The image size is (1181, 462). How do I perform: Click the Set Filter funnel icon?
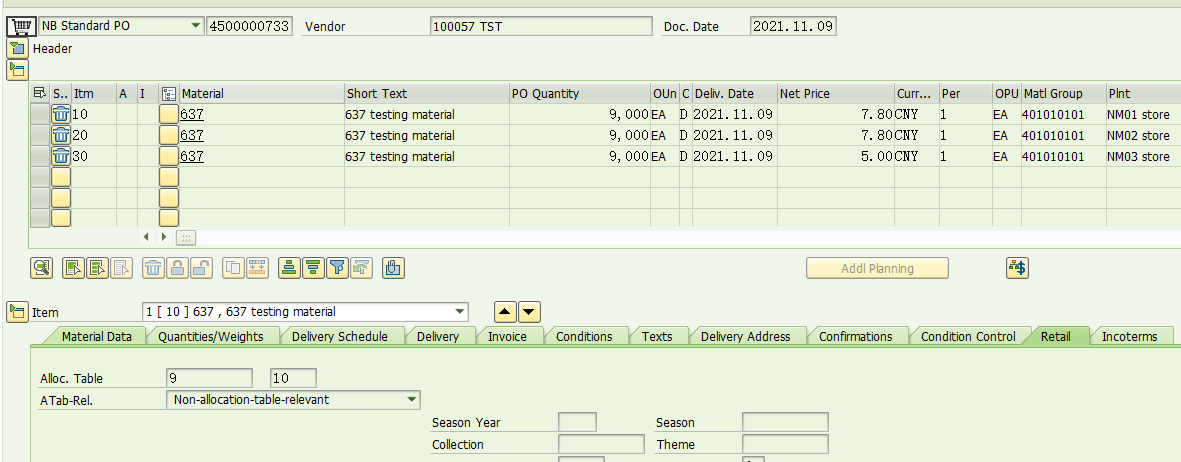pyautogui.click(x=337, y=268)
